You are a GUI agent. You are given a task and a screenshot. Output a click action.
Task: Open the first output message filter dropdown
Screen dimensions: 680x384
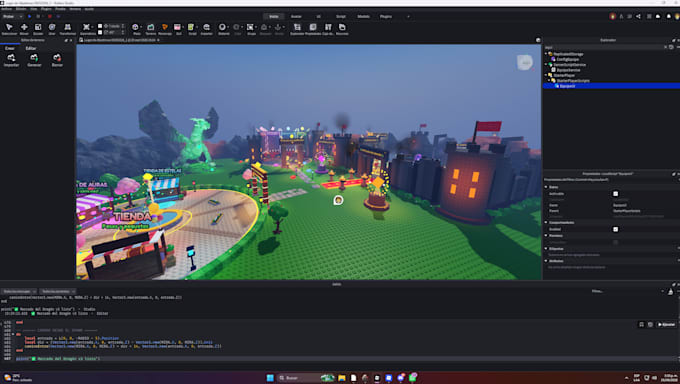pos(19,292)
